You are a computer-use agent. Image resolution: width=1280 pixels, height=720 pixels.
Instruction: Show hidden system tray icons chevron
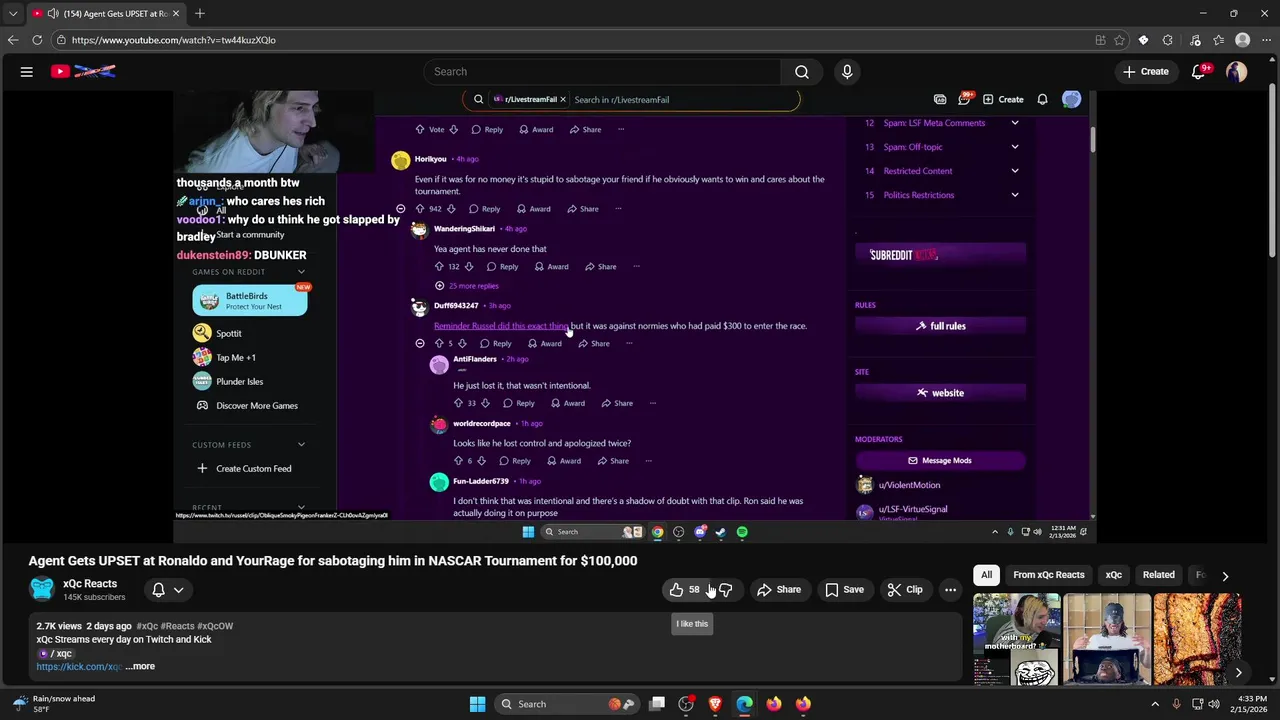[x=1155, y=704]
